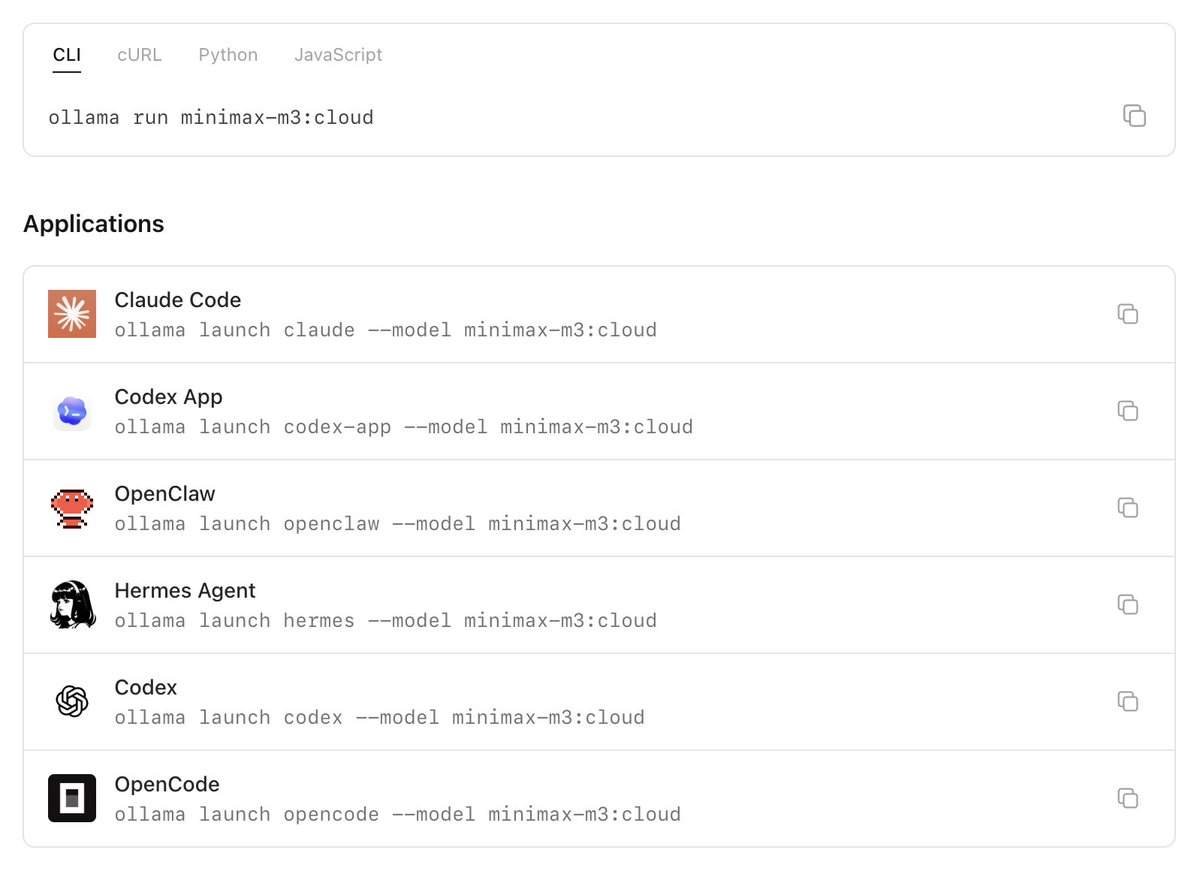The width and height of the screenshot is (1200, 871).
Task: Copy the Codex launch command
Action: (x=1128, y=702)
